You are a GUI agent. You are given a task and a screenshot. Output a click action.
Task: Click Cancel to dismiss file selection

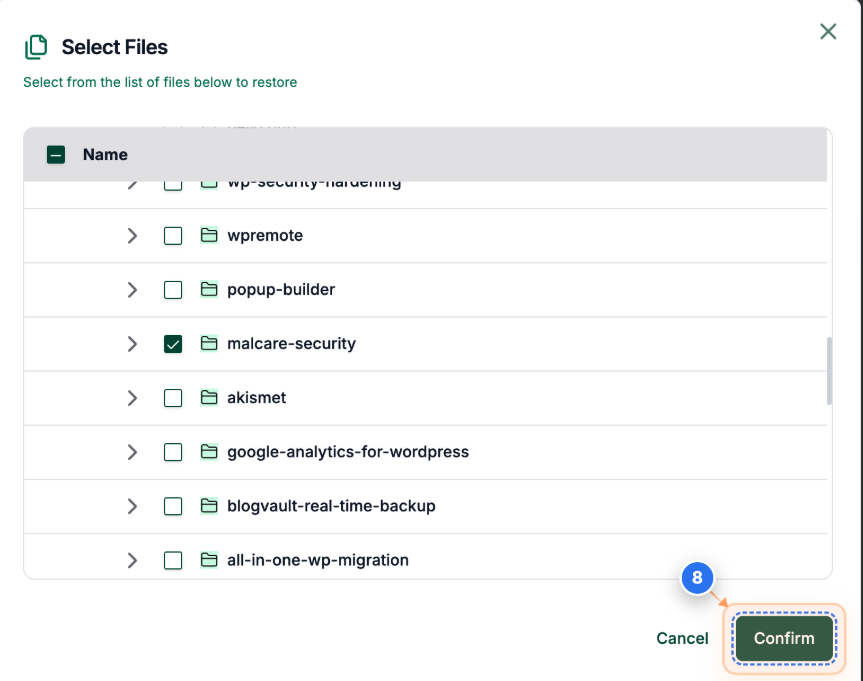[682, 638]
